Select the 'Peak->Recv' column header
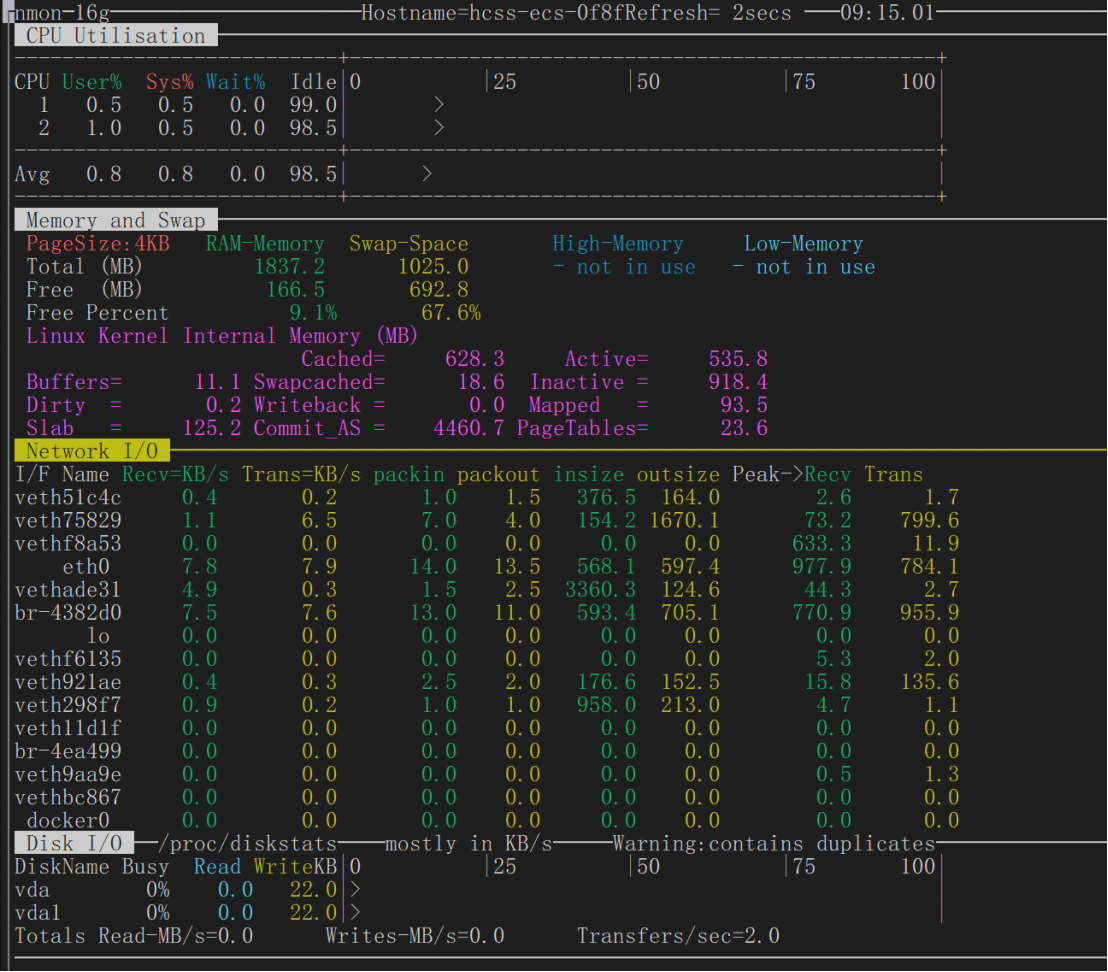This screenshot has height=972, width=1108. coord(791,474)
